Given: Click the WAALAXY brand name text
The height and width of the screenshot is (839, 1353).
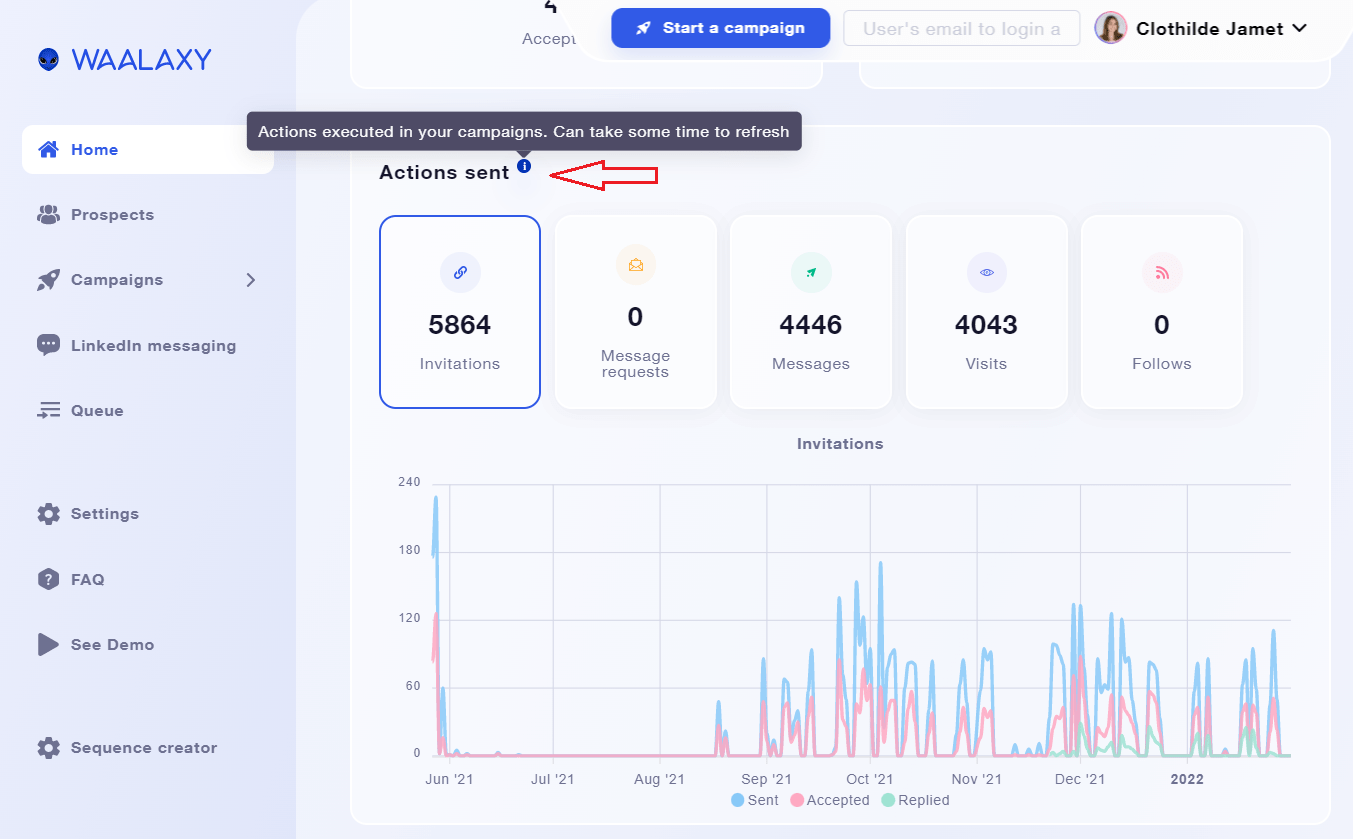Looking at the screenshot, I should pyautogui.click(x=141, y=60).
